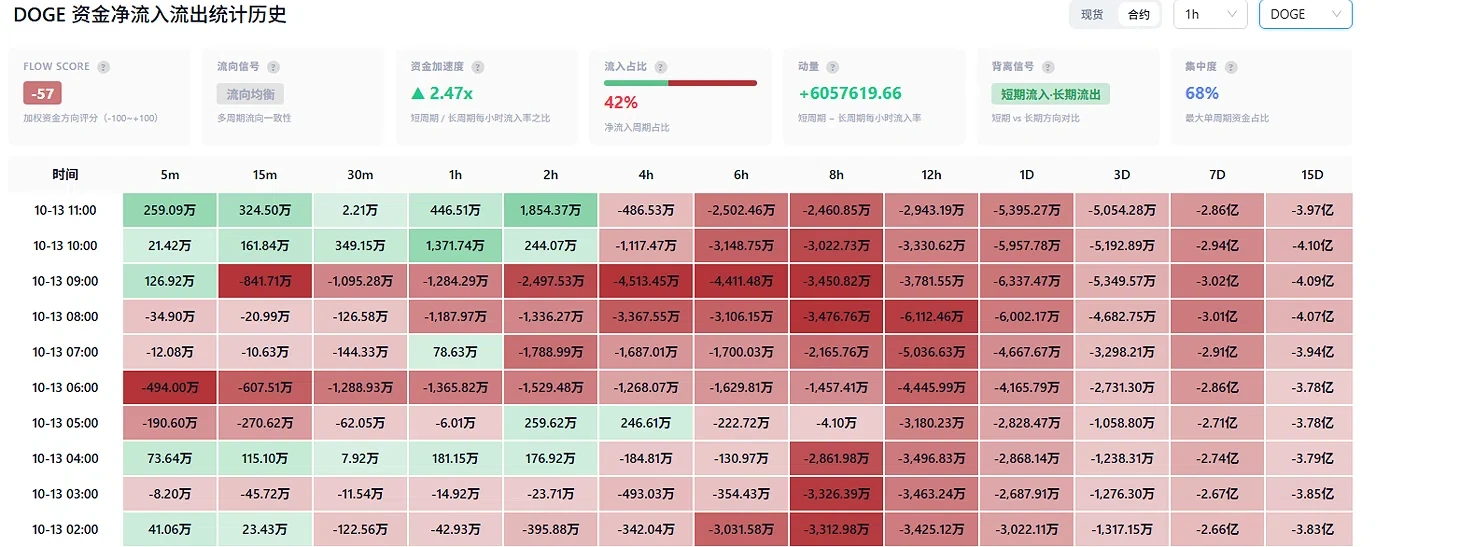The image size is (1460, 547).
Task: Click the -4,513.45万 cell
Action: point(646,281)
